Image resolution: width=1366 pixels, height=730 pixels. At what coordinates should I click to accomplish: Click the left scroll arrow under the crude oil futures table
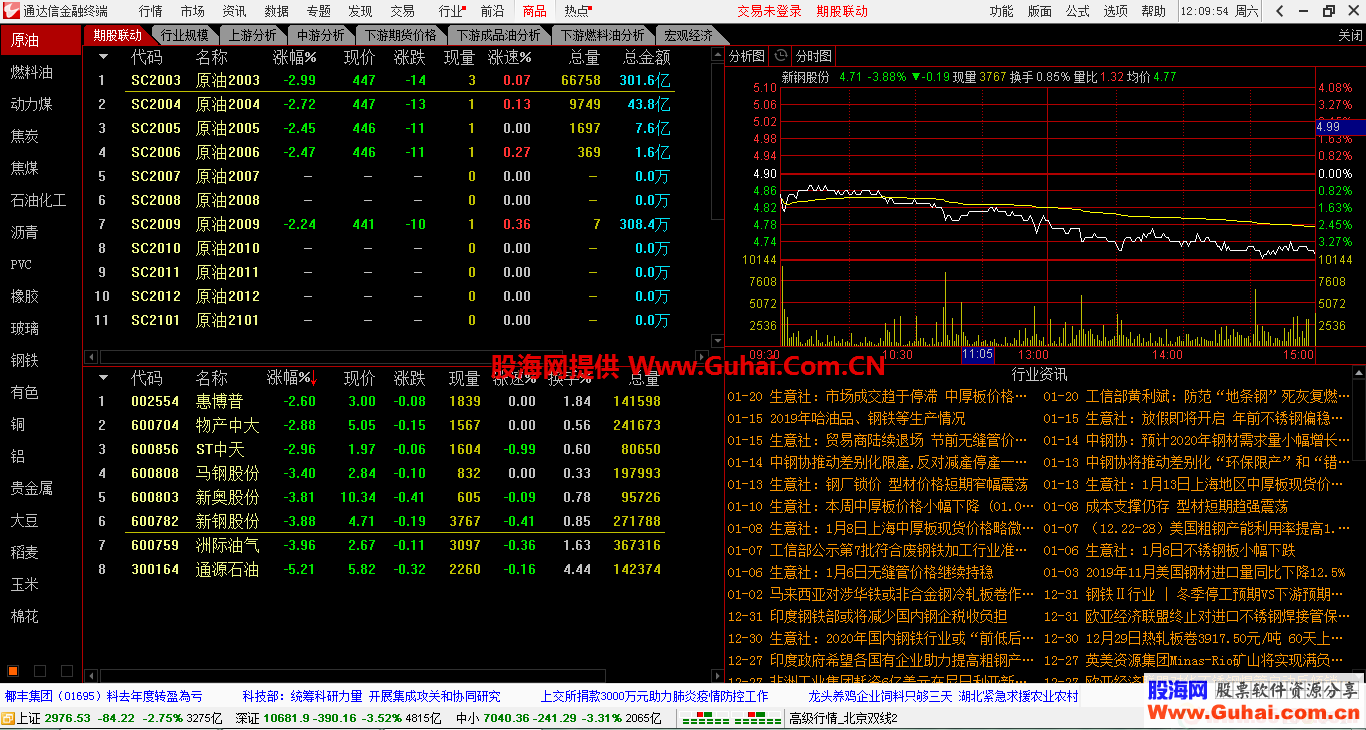pyautogui.click(x=91, y=357)
